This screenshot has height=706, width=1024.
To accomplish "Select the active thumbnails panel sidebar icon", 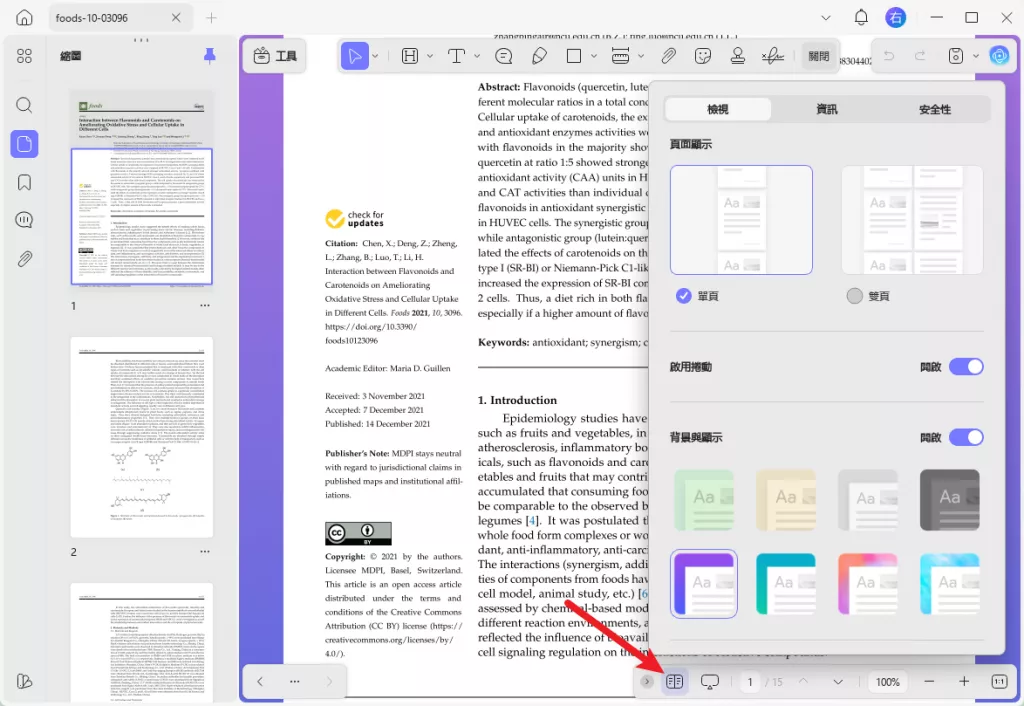I will (x=24, y=144).
